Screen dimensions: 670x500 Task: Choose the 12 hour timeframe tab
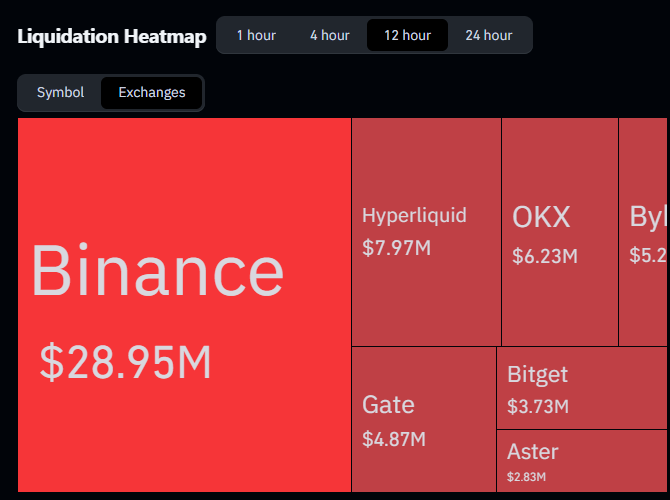pos(407,35)
